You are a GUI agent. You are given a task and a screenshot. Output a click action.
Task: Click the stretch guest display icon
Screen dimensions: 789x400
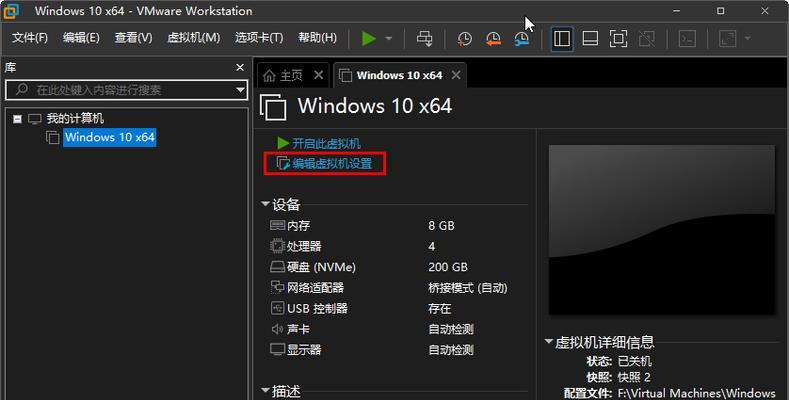728,39
